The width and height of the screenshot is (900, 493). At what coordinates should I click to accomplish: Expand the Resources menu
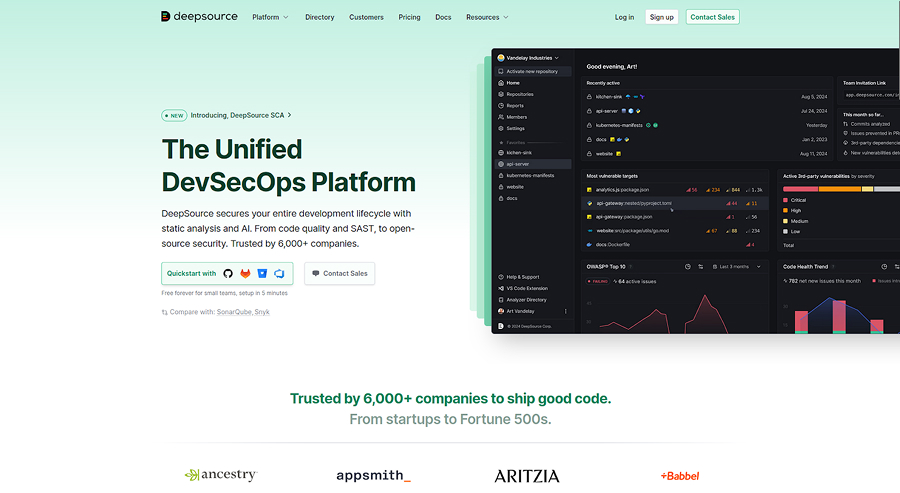[487, 17]
